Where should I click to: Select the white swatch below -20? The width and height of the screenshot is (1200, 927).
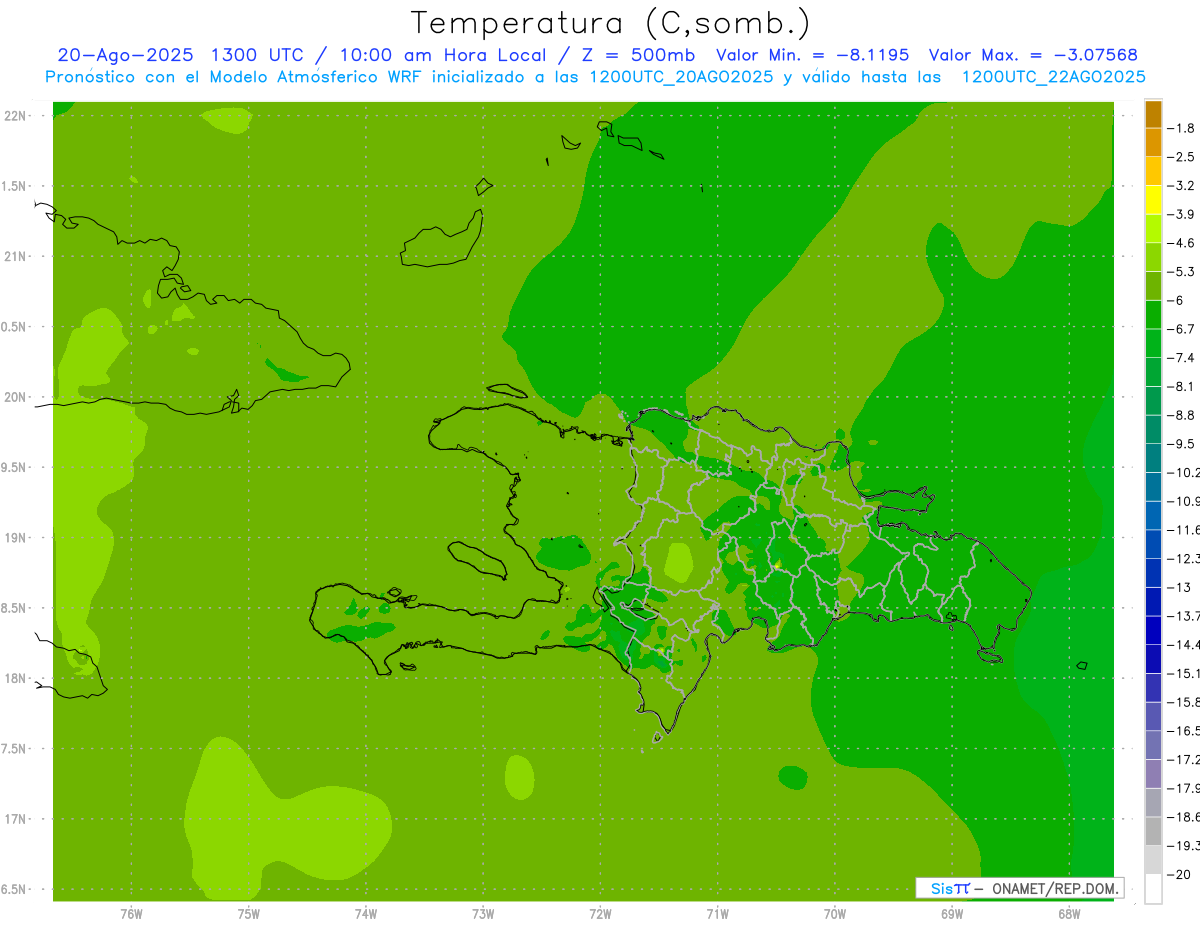point(1153,889)
